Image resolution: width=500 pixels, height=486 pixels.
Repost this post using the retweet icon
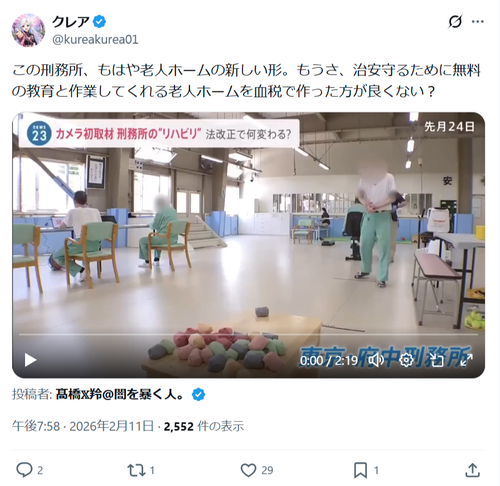(x=136, y=470)
